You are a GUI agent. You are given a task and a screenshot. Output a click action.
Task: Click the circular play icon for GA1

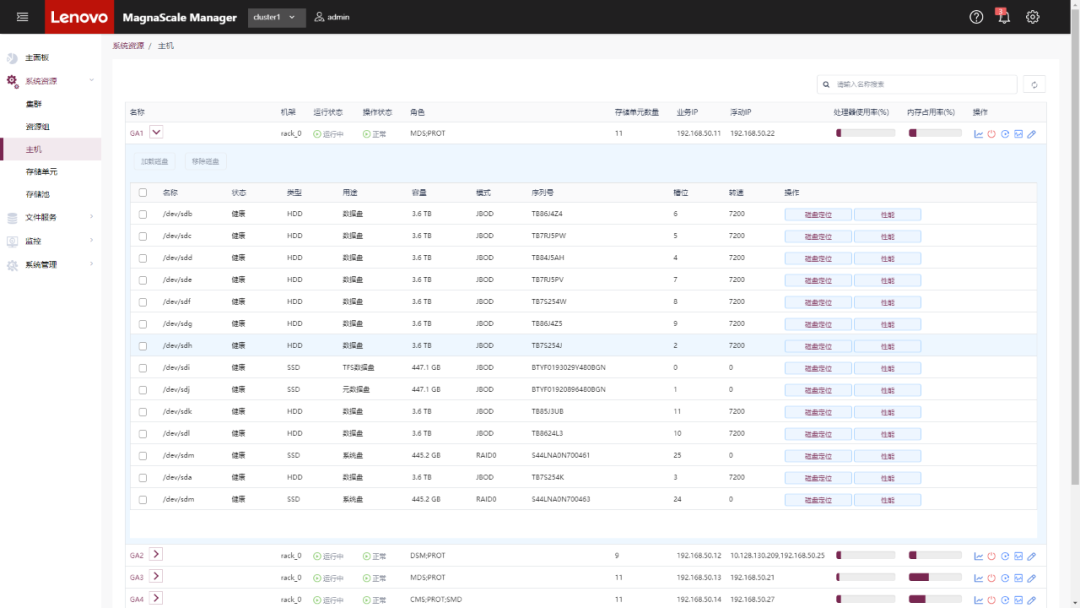point(1005,134)
